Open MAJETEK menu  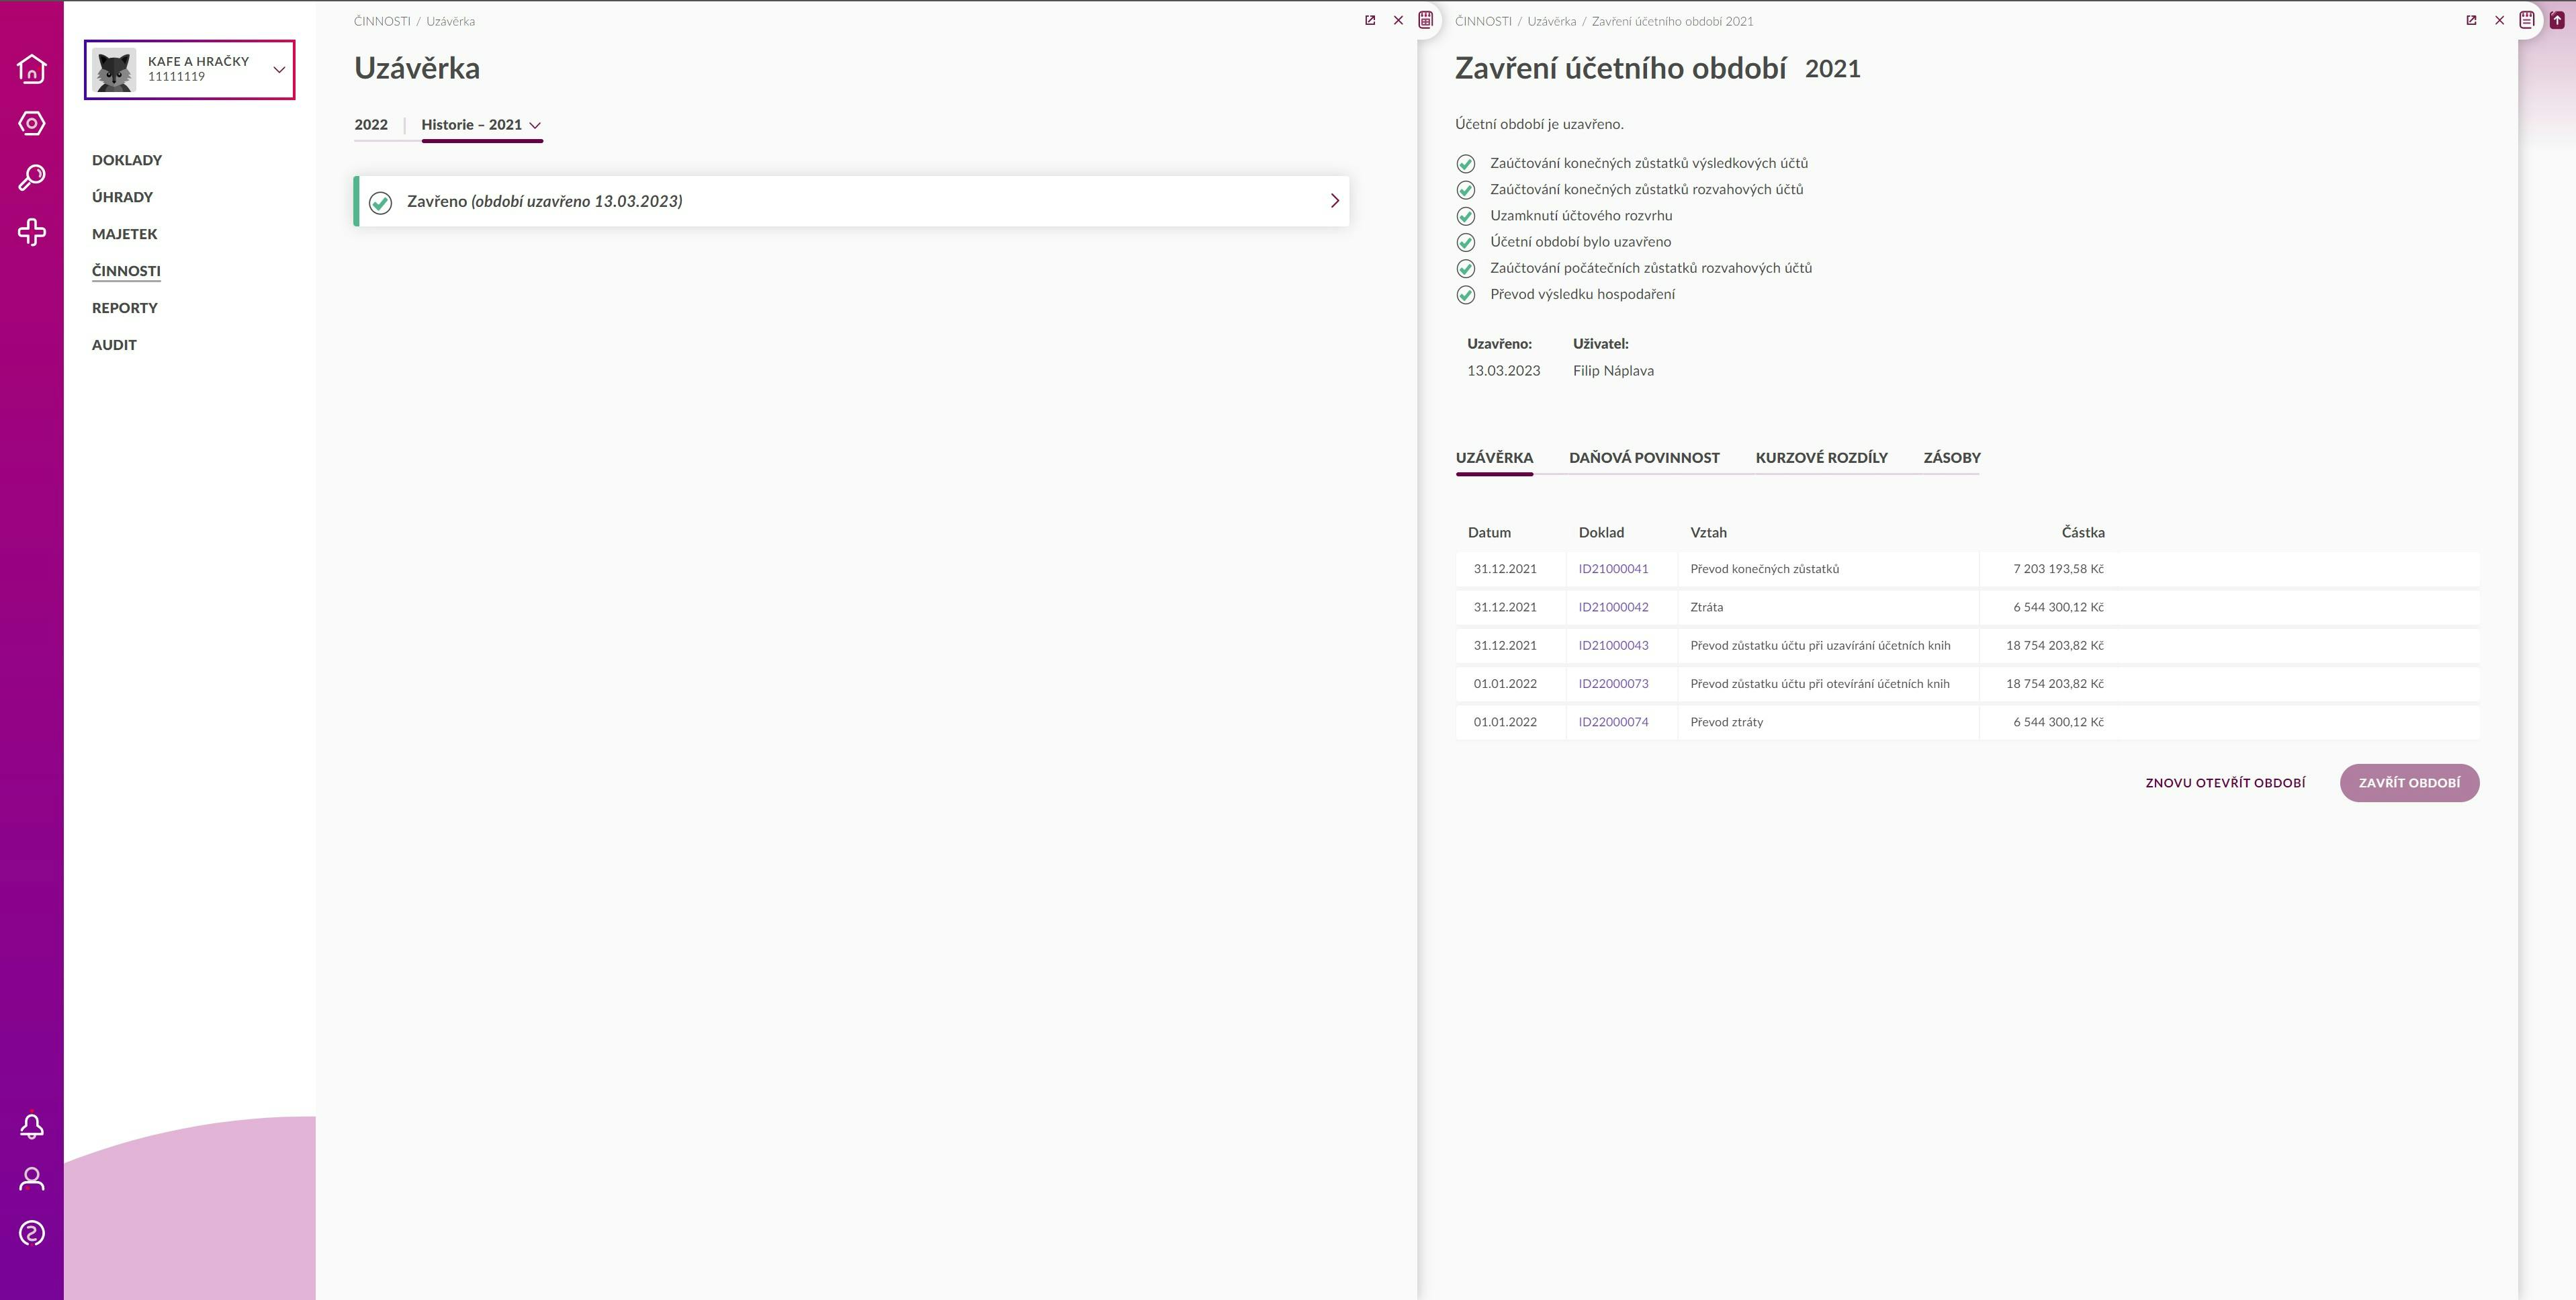pyautogui.click(x=125, y=234)
